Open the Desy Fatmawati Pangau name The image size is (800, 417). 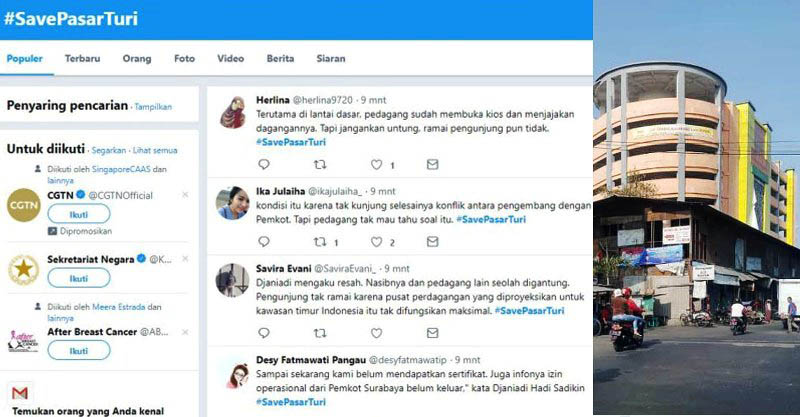tap(311, 360)
